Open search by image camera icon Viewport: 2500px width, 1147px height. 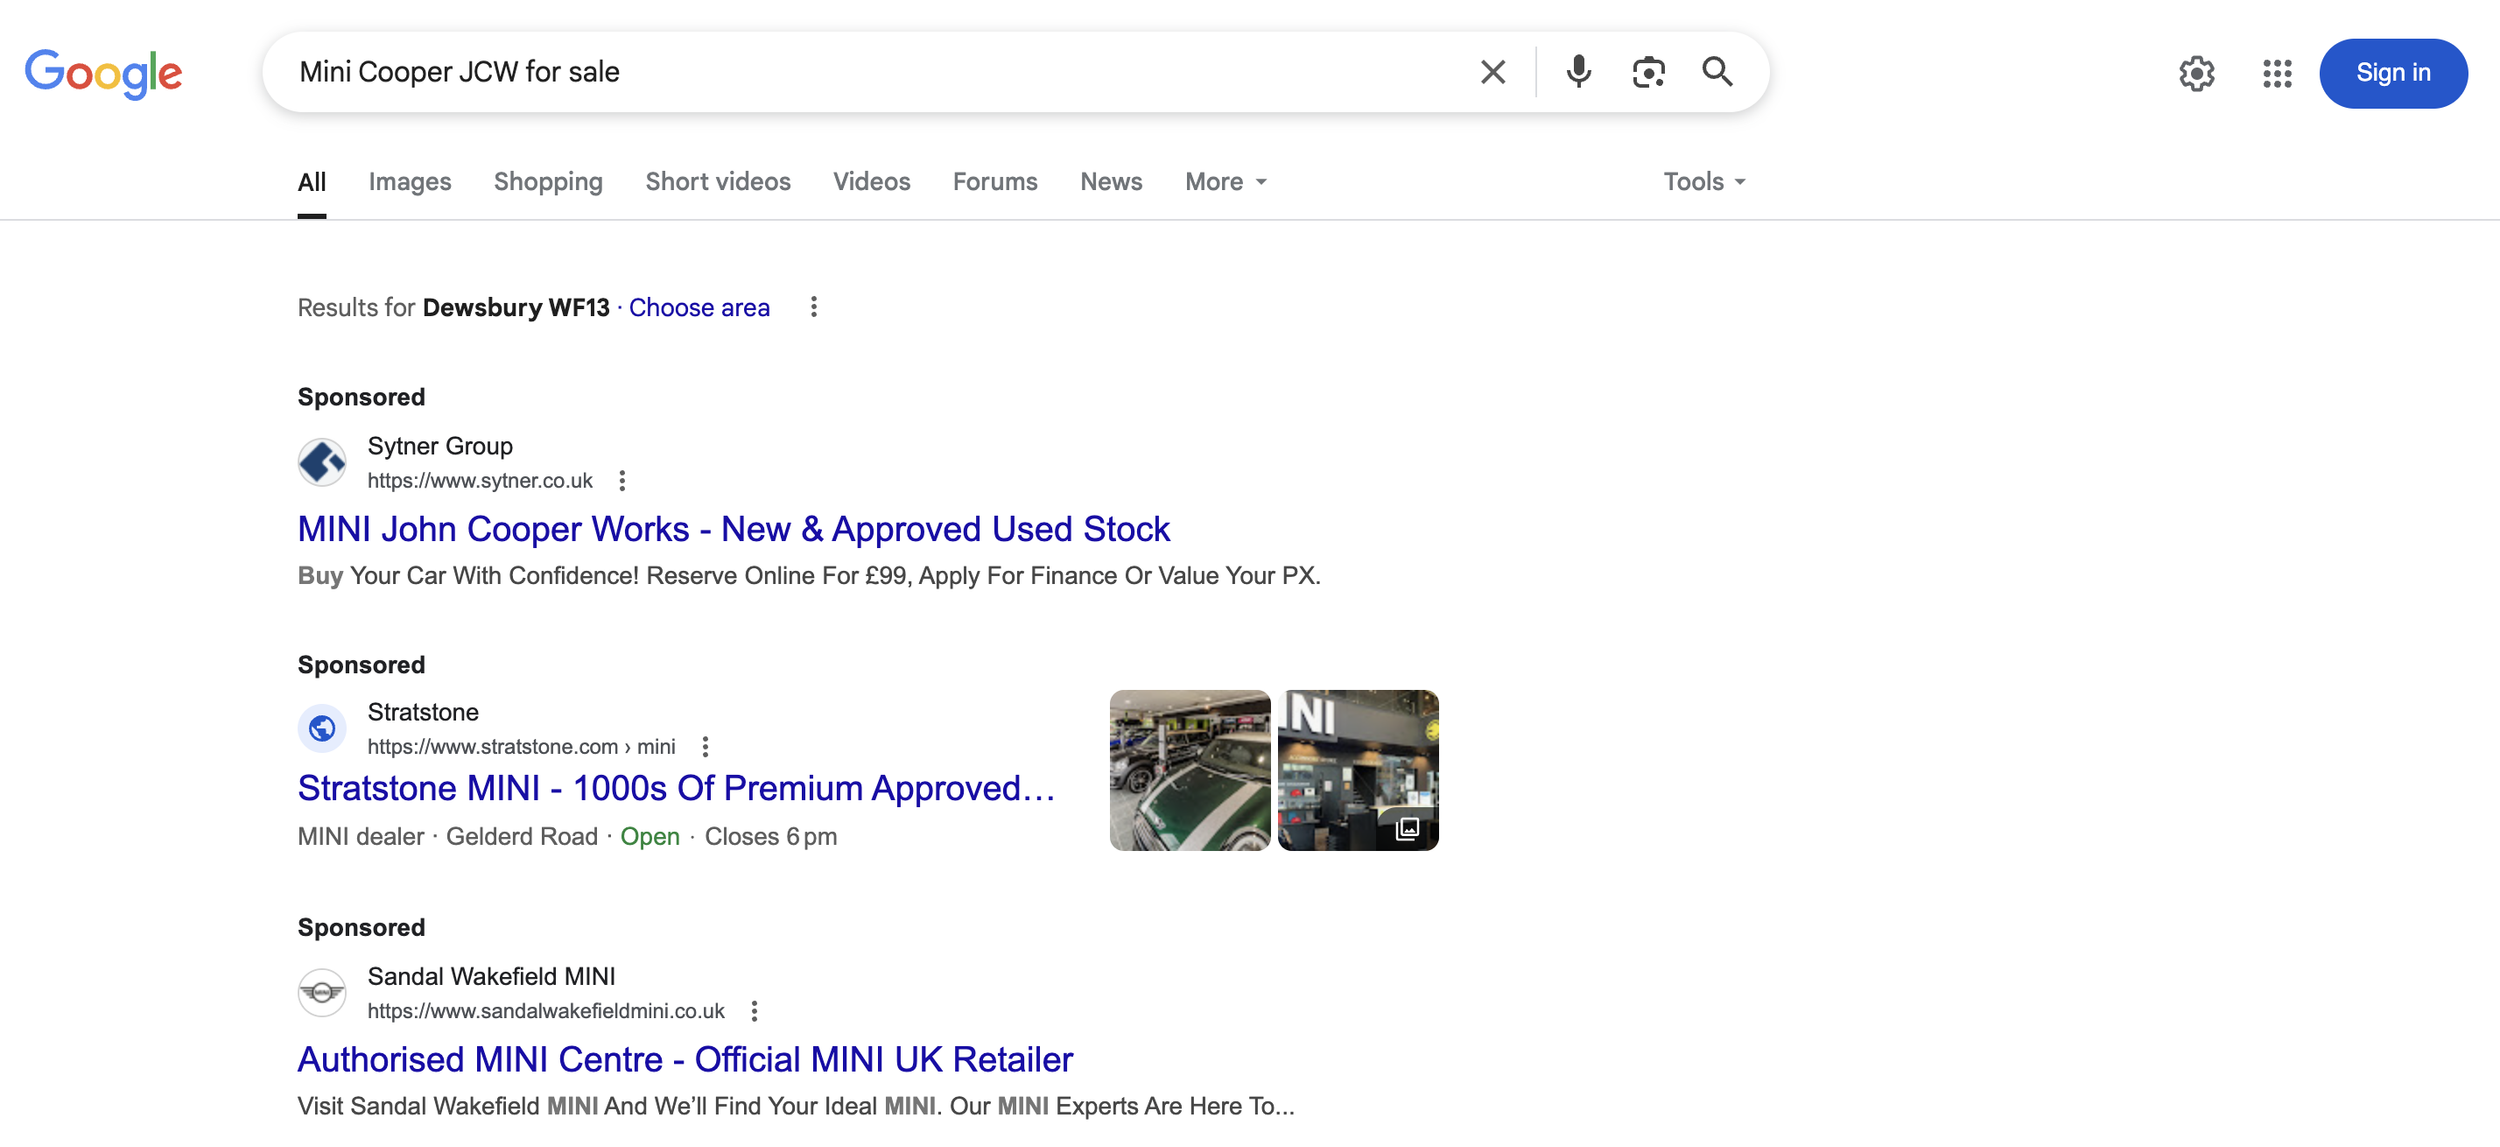coord(1648,72)
